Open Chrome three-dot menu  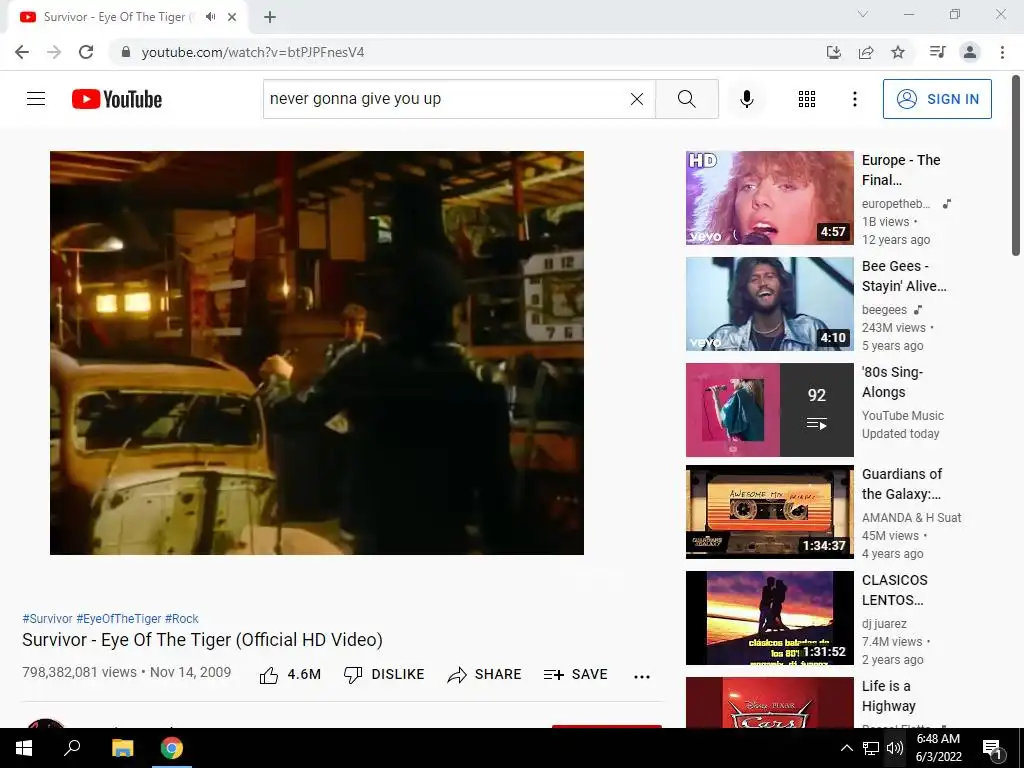1002,52
